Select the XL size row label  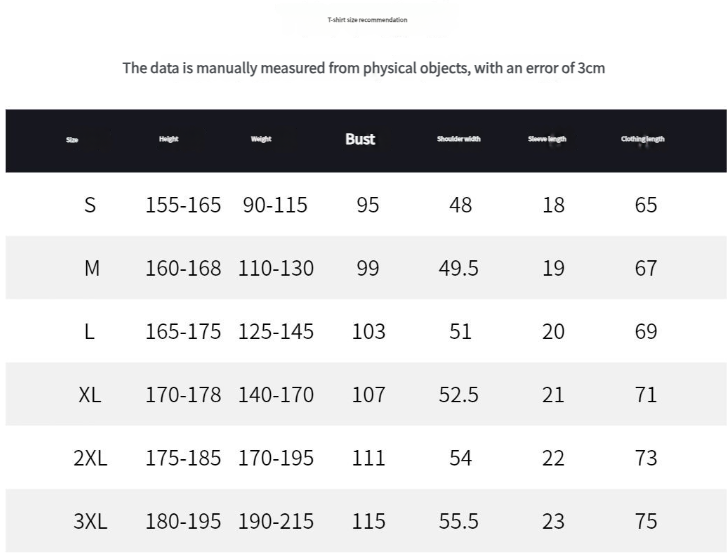tap(89, 395)
